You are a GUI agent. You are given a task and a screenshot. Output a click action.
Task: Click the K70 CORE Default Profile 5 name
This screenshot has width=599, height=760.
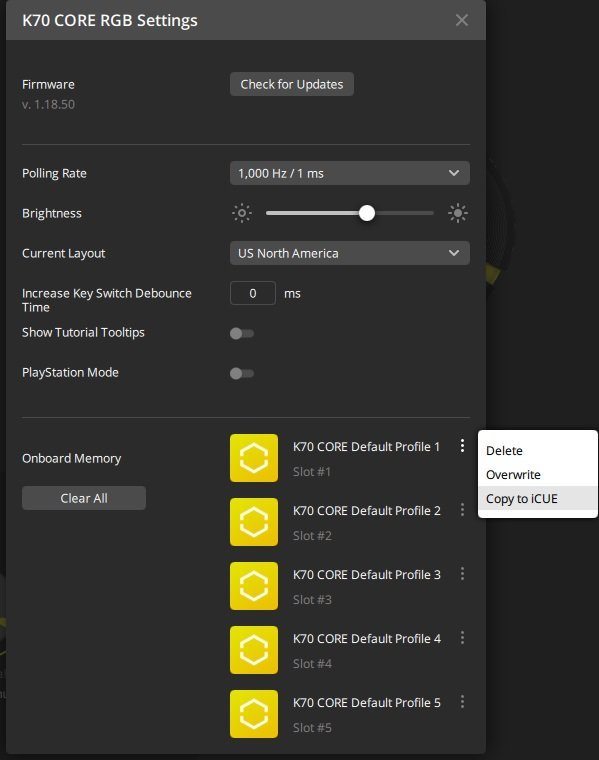(366, 702)
